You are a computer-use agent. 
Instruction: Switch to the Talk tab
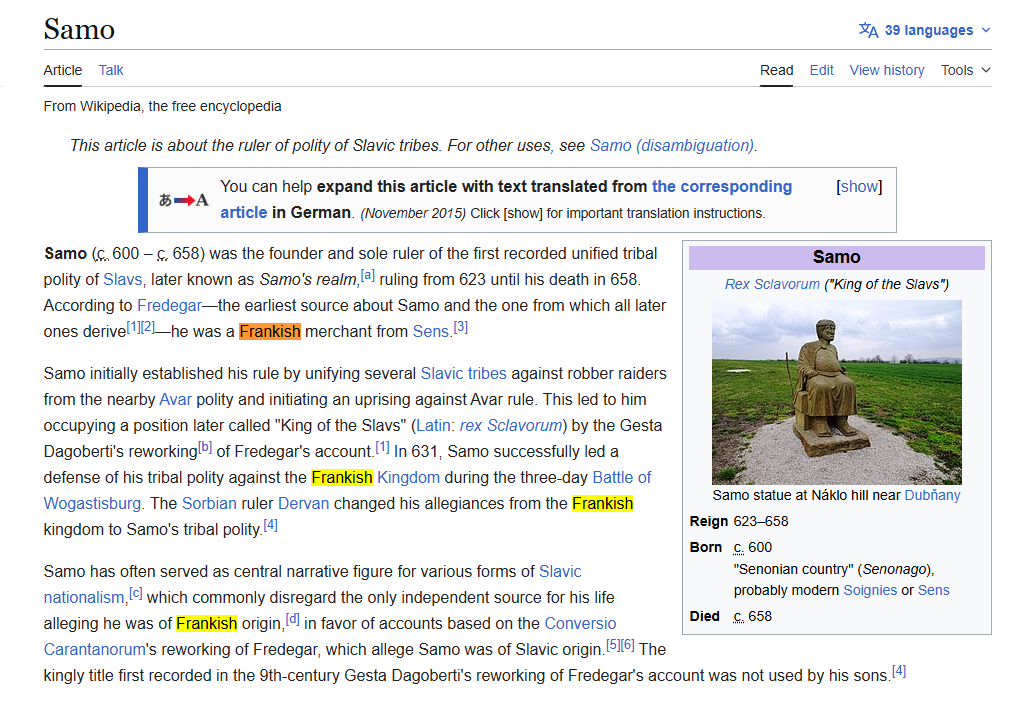[111, 70]
